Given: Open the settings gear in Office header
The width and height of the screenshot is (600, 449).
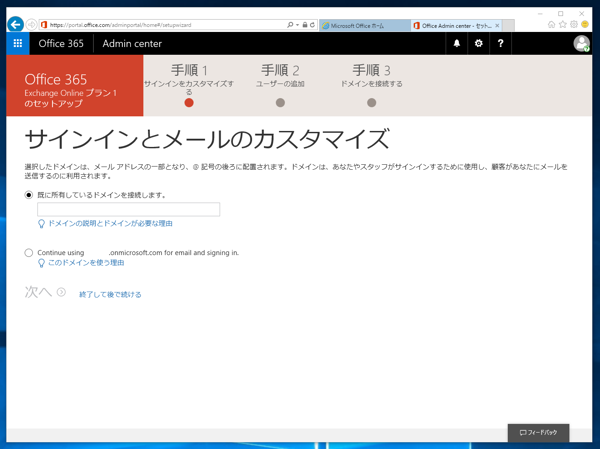Looking at the screenshot, I should 478,43.
